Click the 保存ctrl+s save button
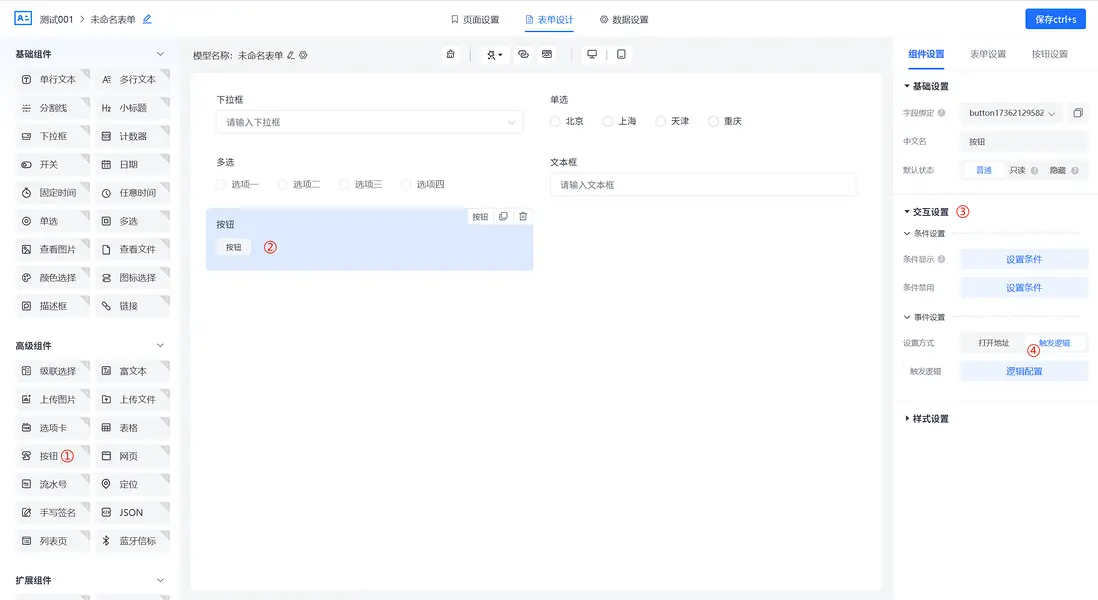The image size is (1098, 600). point(1055,18)
